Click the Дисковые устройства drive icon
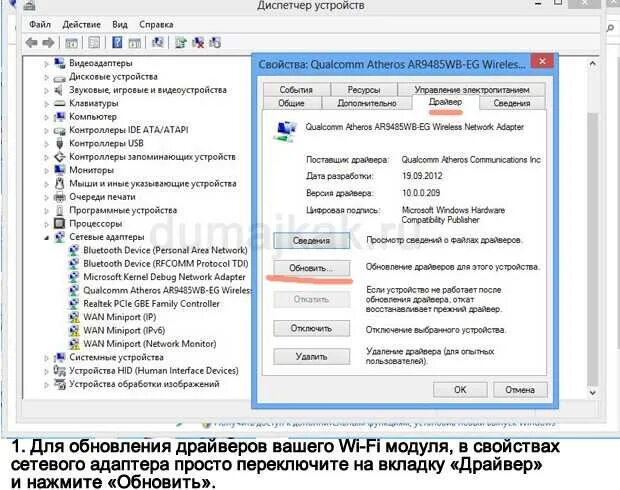Image resolution: width=620 pixels, height=490 pixels. (x=59, y=78)
